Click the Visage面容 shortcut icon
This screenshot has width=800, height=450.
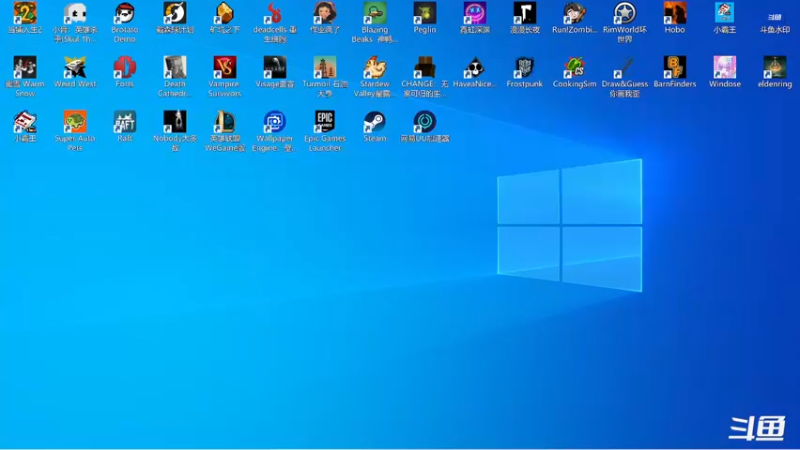(x=274, y=67)
